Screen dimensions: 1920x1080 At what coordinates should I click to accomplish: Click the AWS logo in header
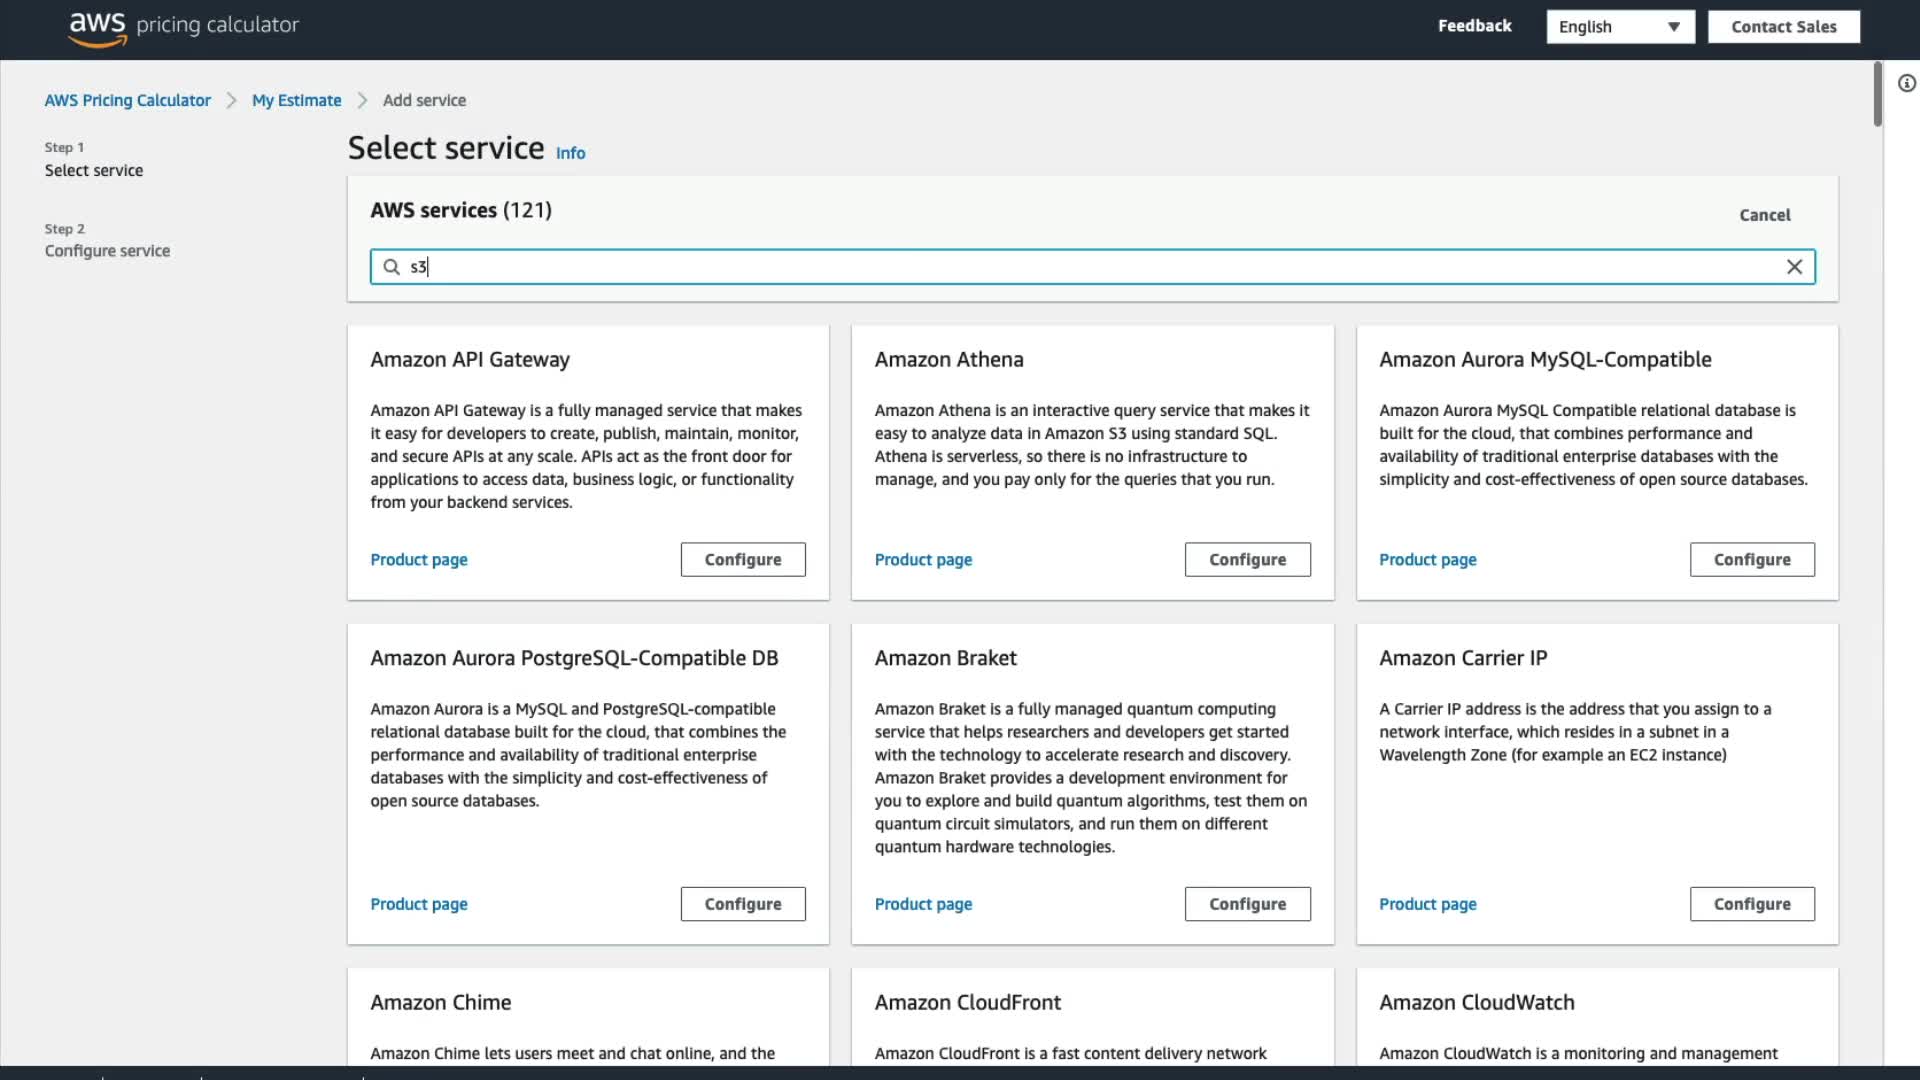click(97, 27)
